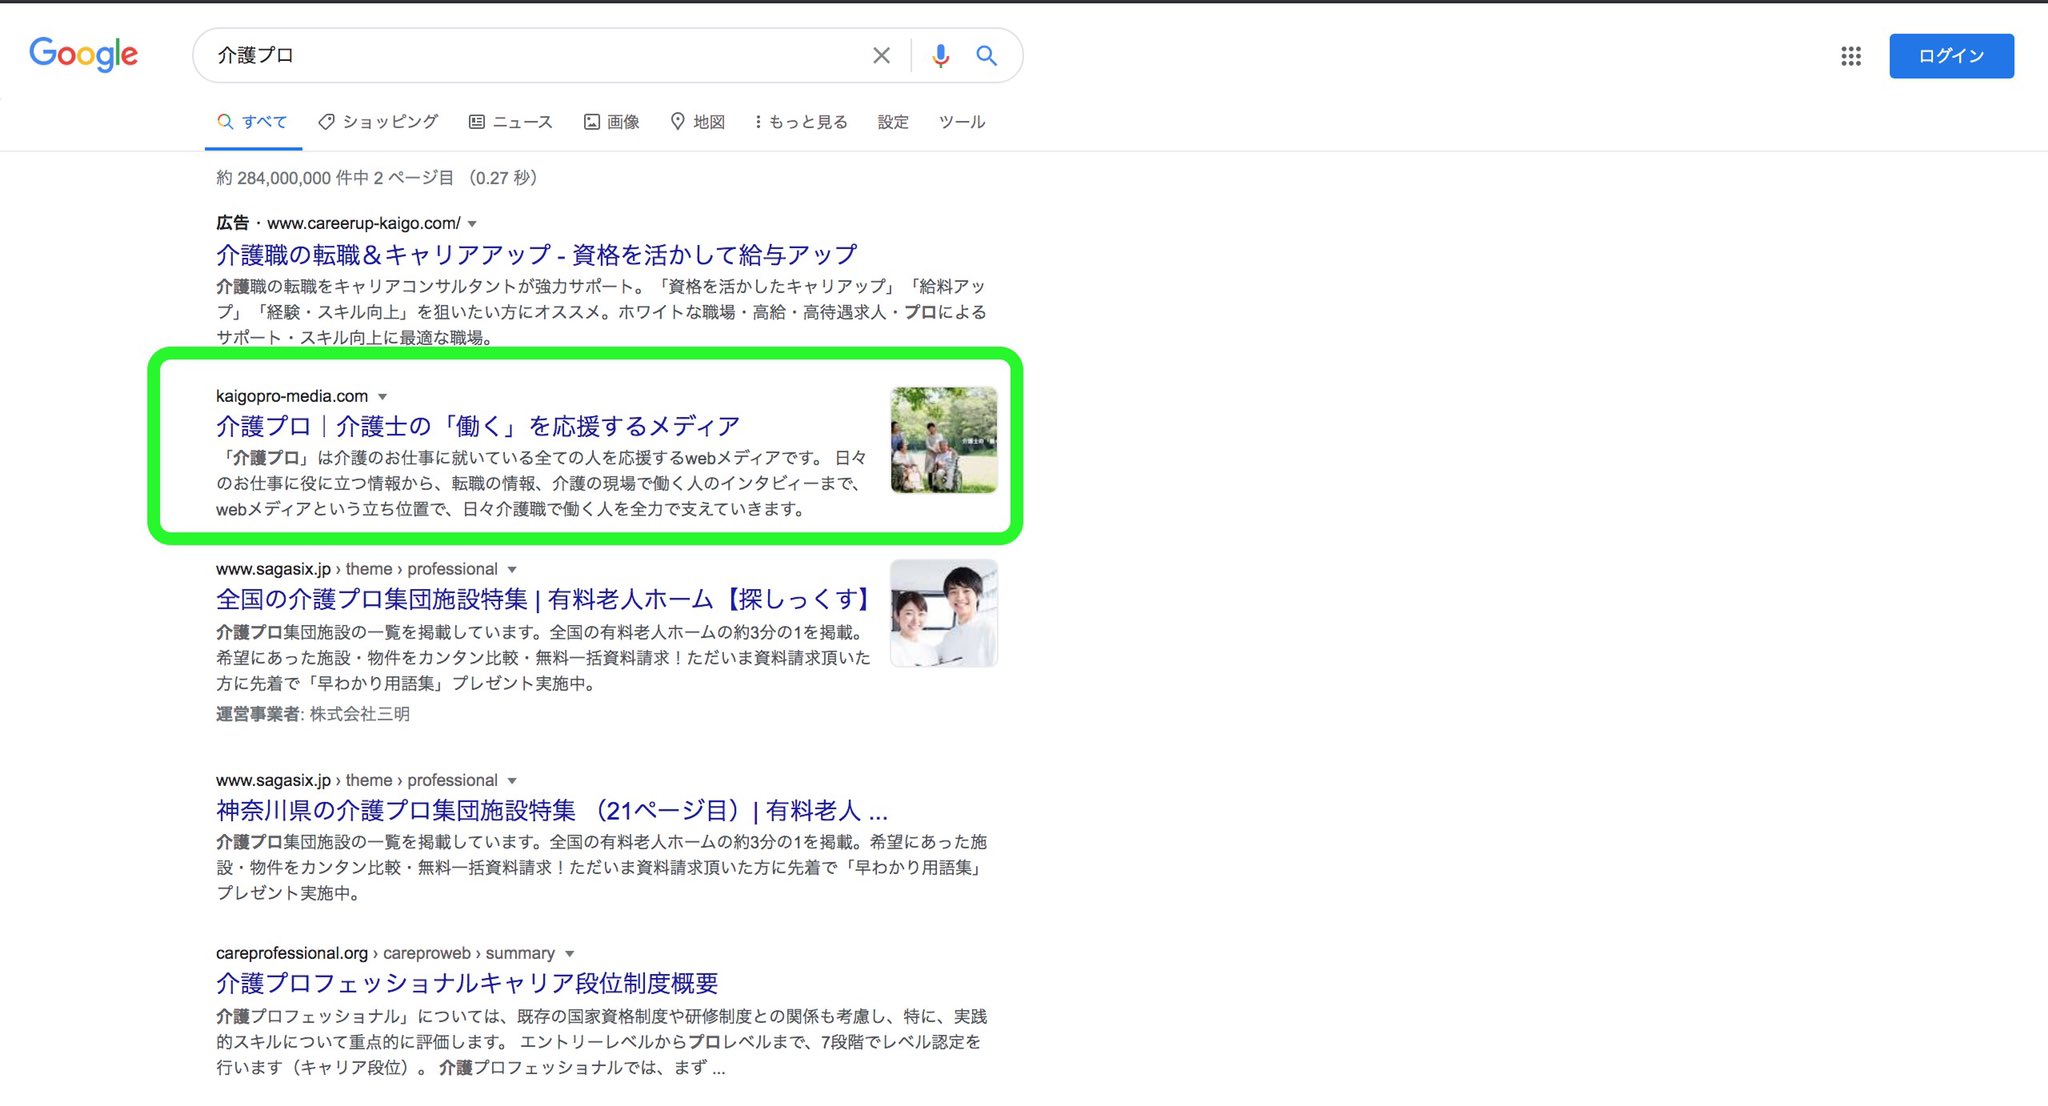Expand arrow beside sagasix.jp 神奈川県 result URL
2048x1106 pixels.
coord(512,781)
